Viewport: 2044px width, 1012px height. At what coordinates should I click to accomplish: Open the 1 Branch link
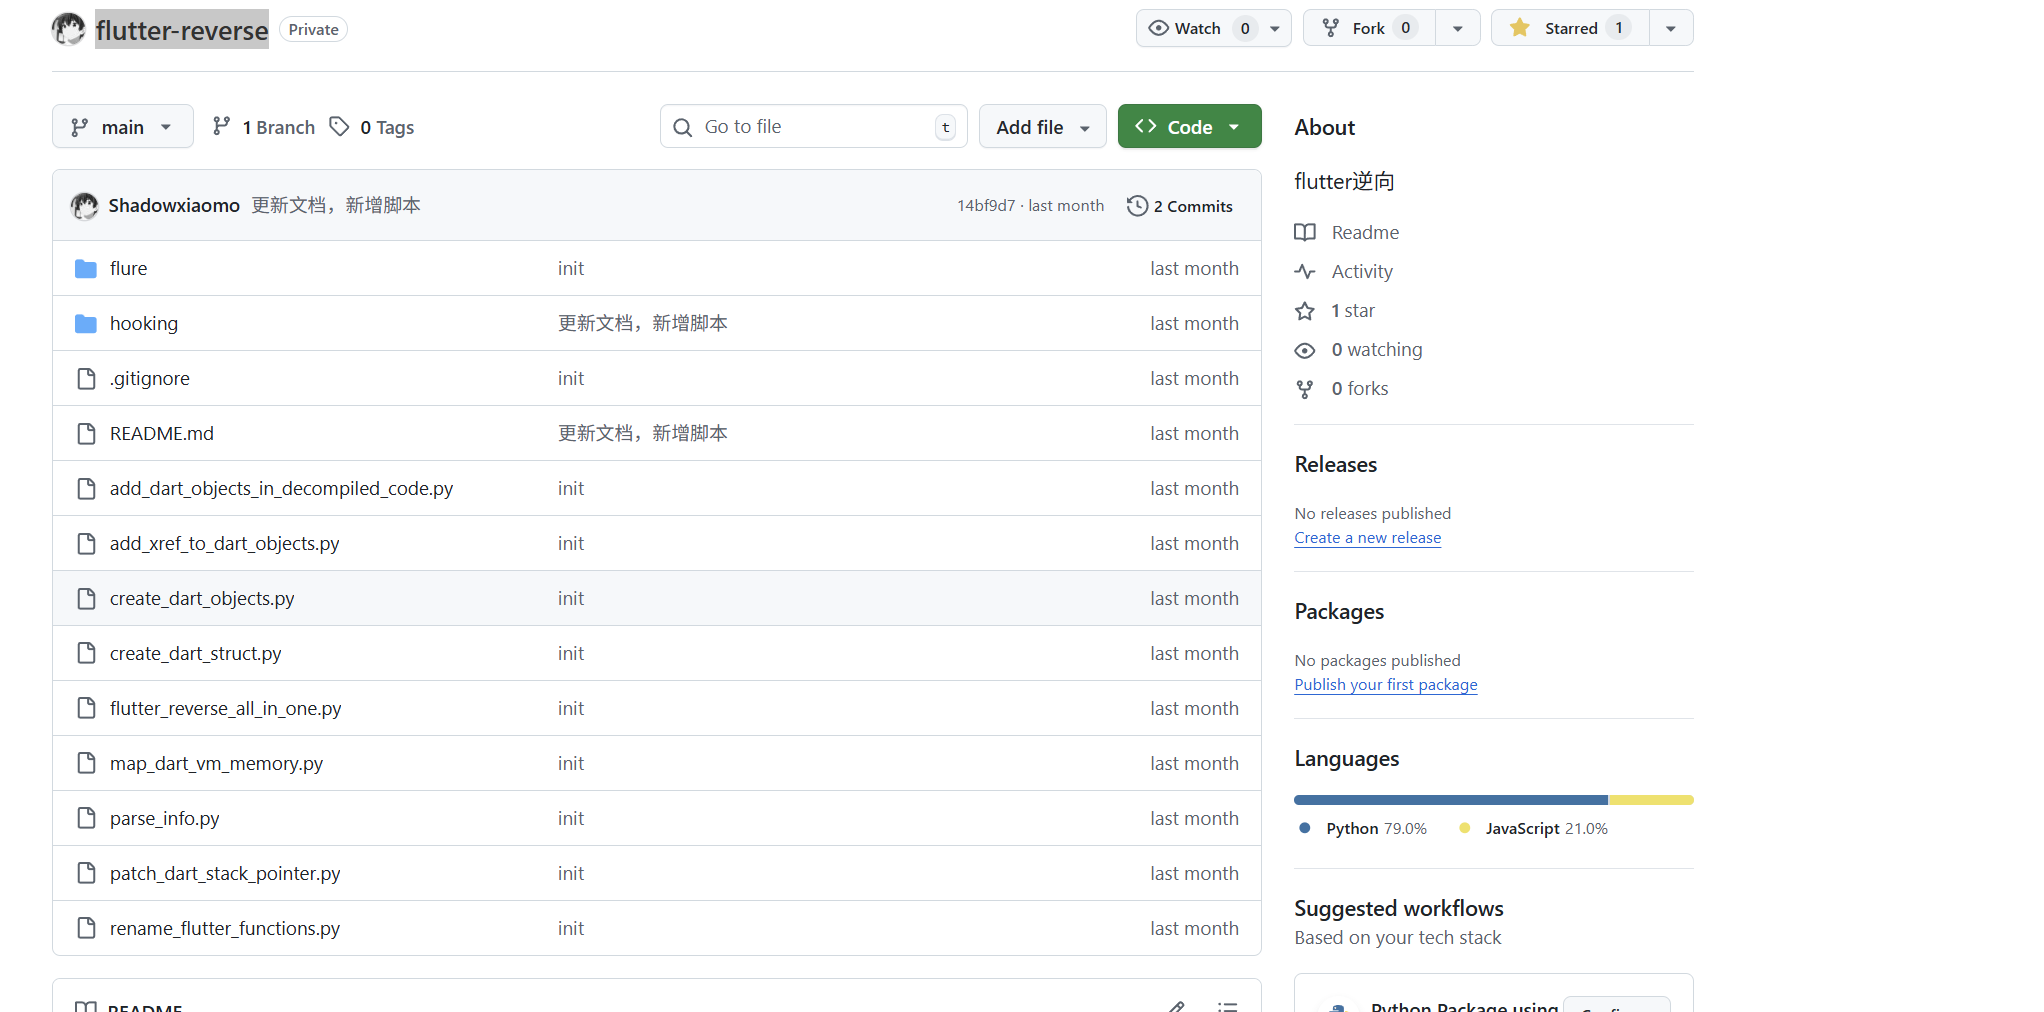[x=264, y=127]
